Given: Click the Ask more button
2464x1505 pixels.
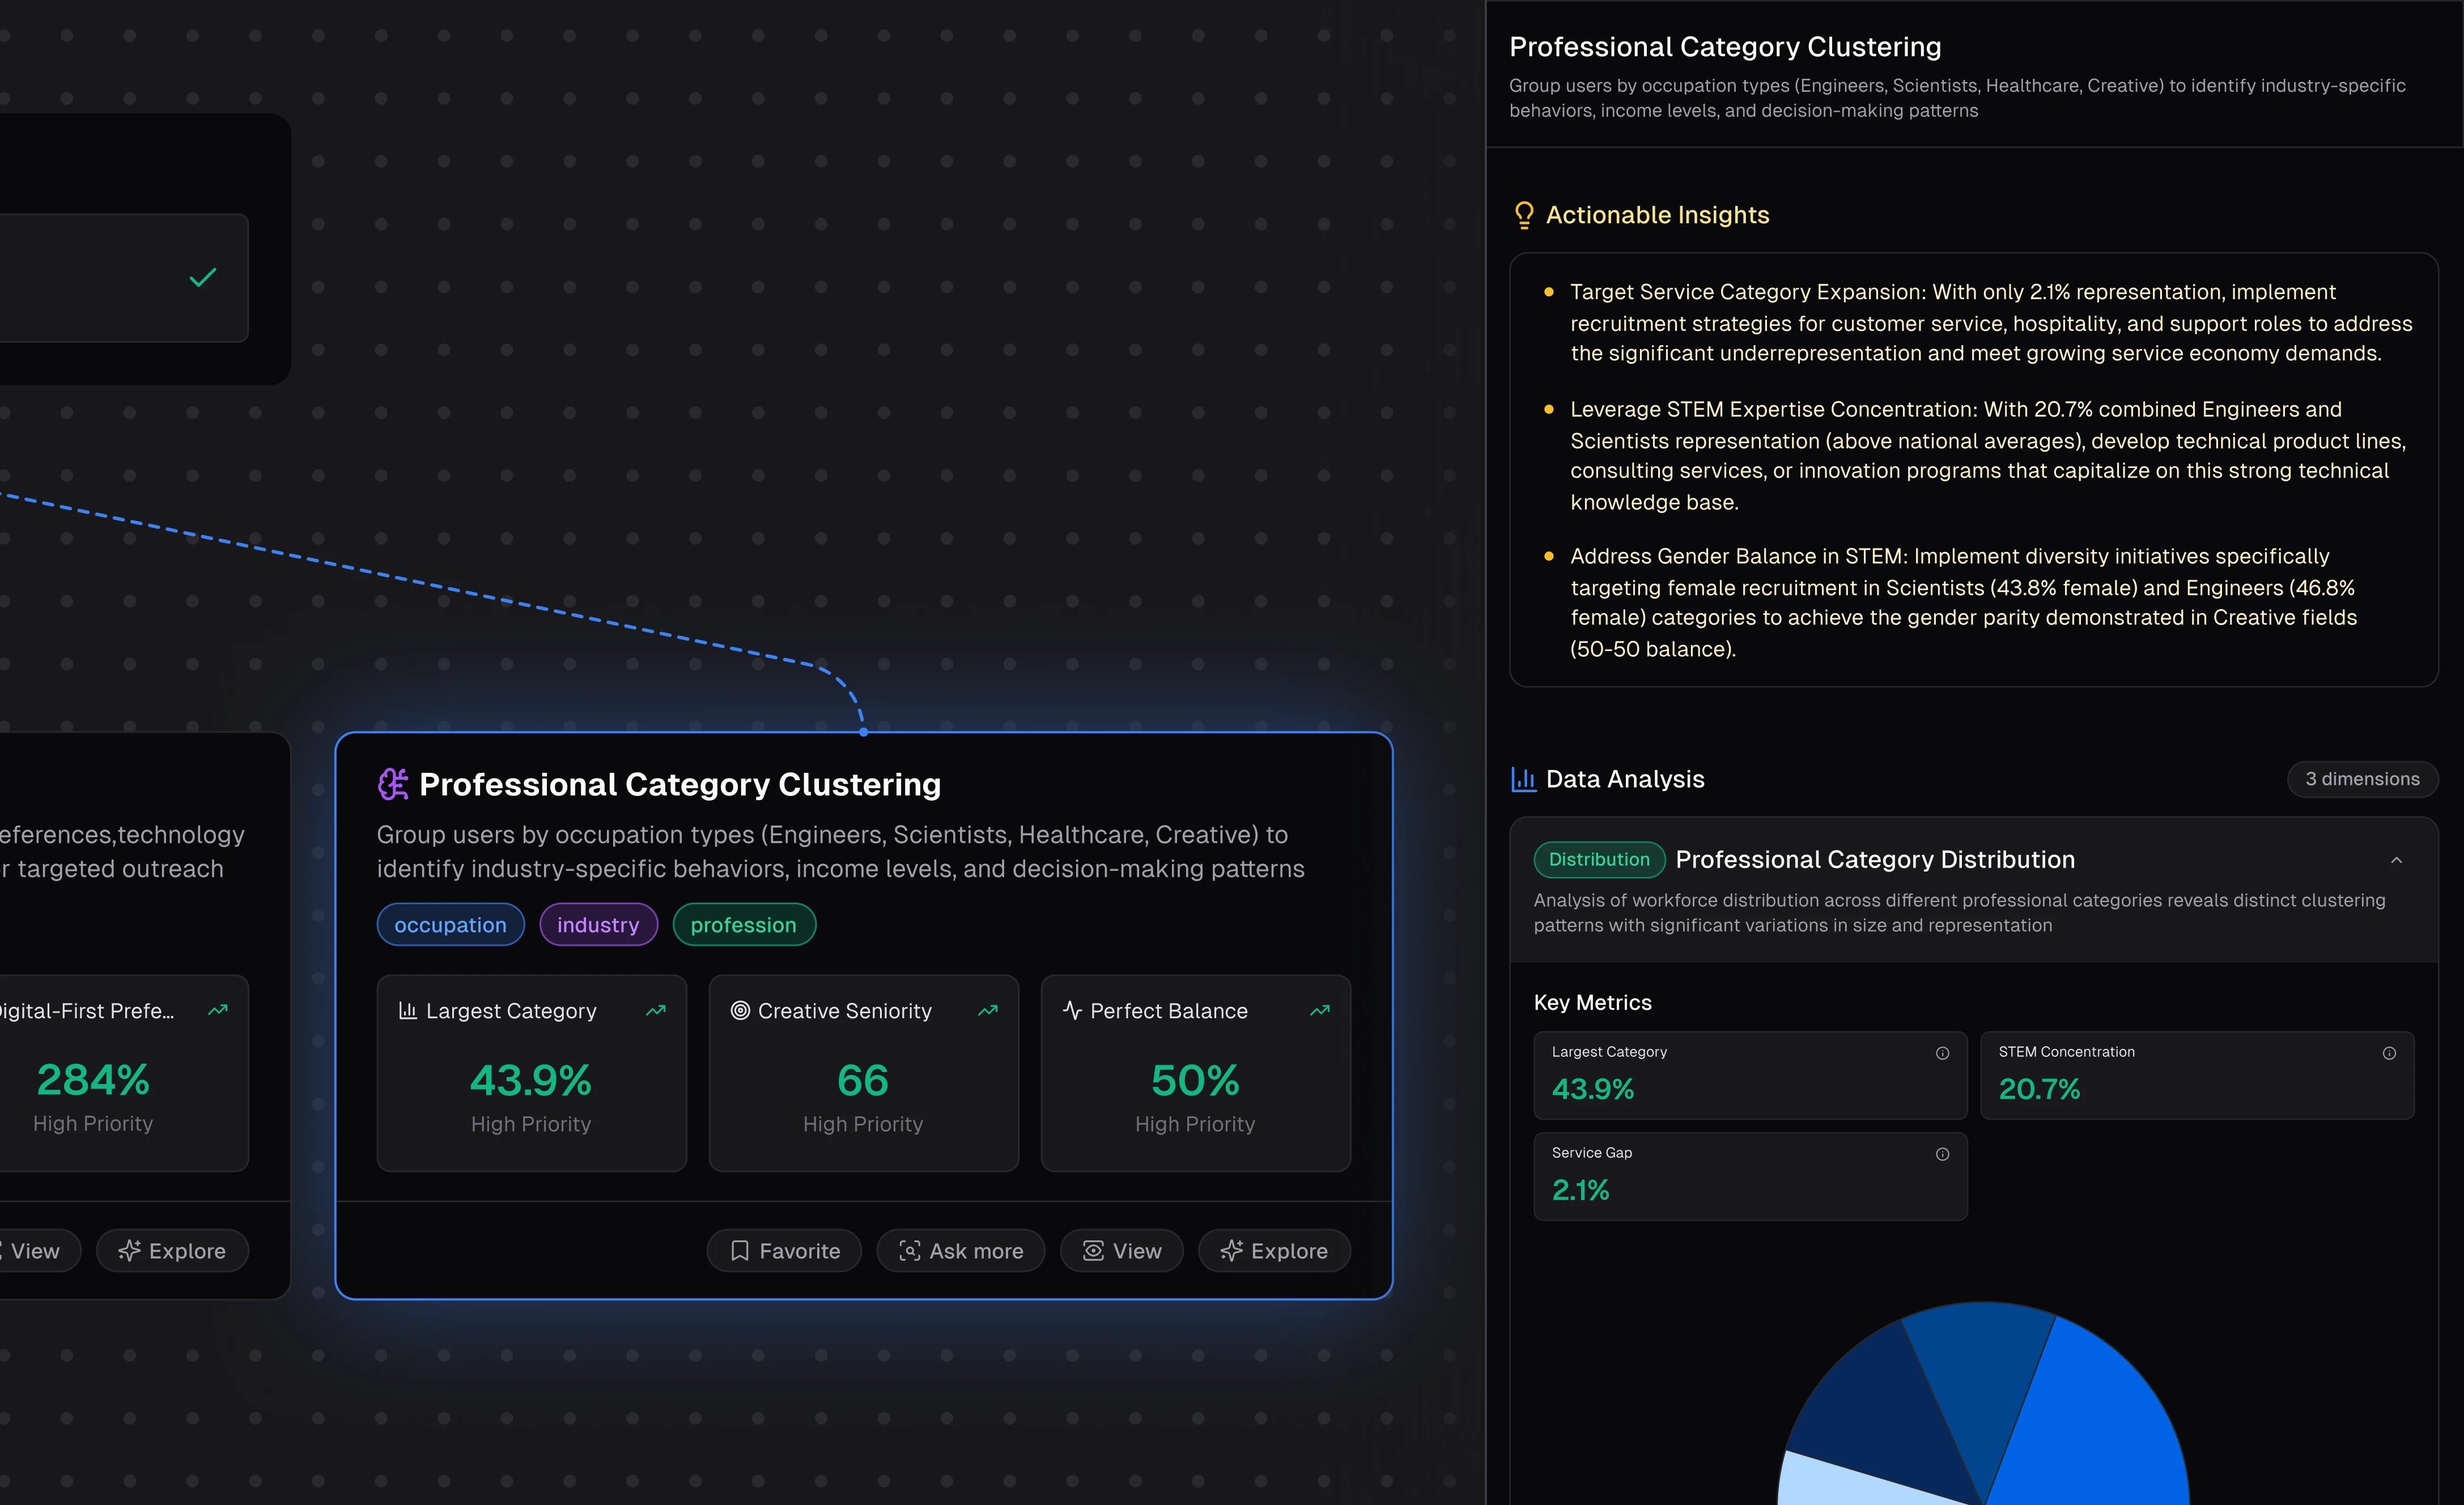Looking at the screenshot, I should click(961, 1251).
